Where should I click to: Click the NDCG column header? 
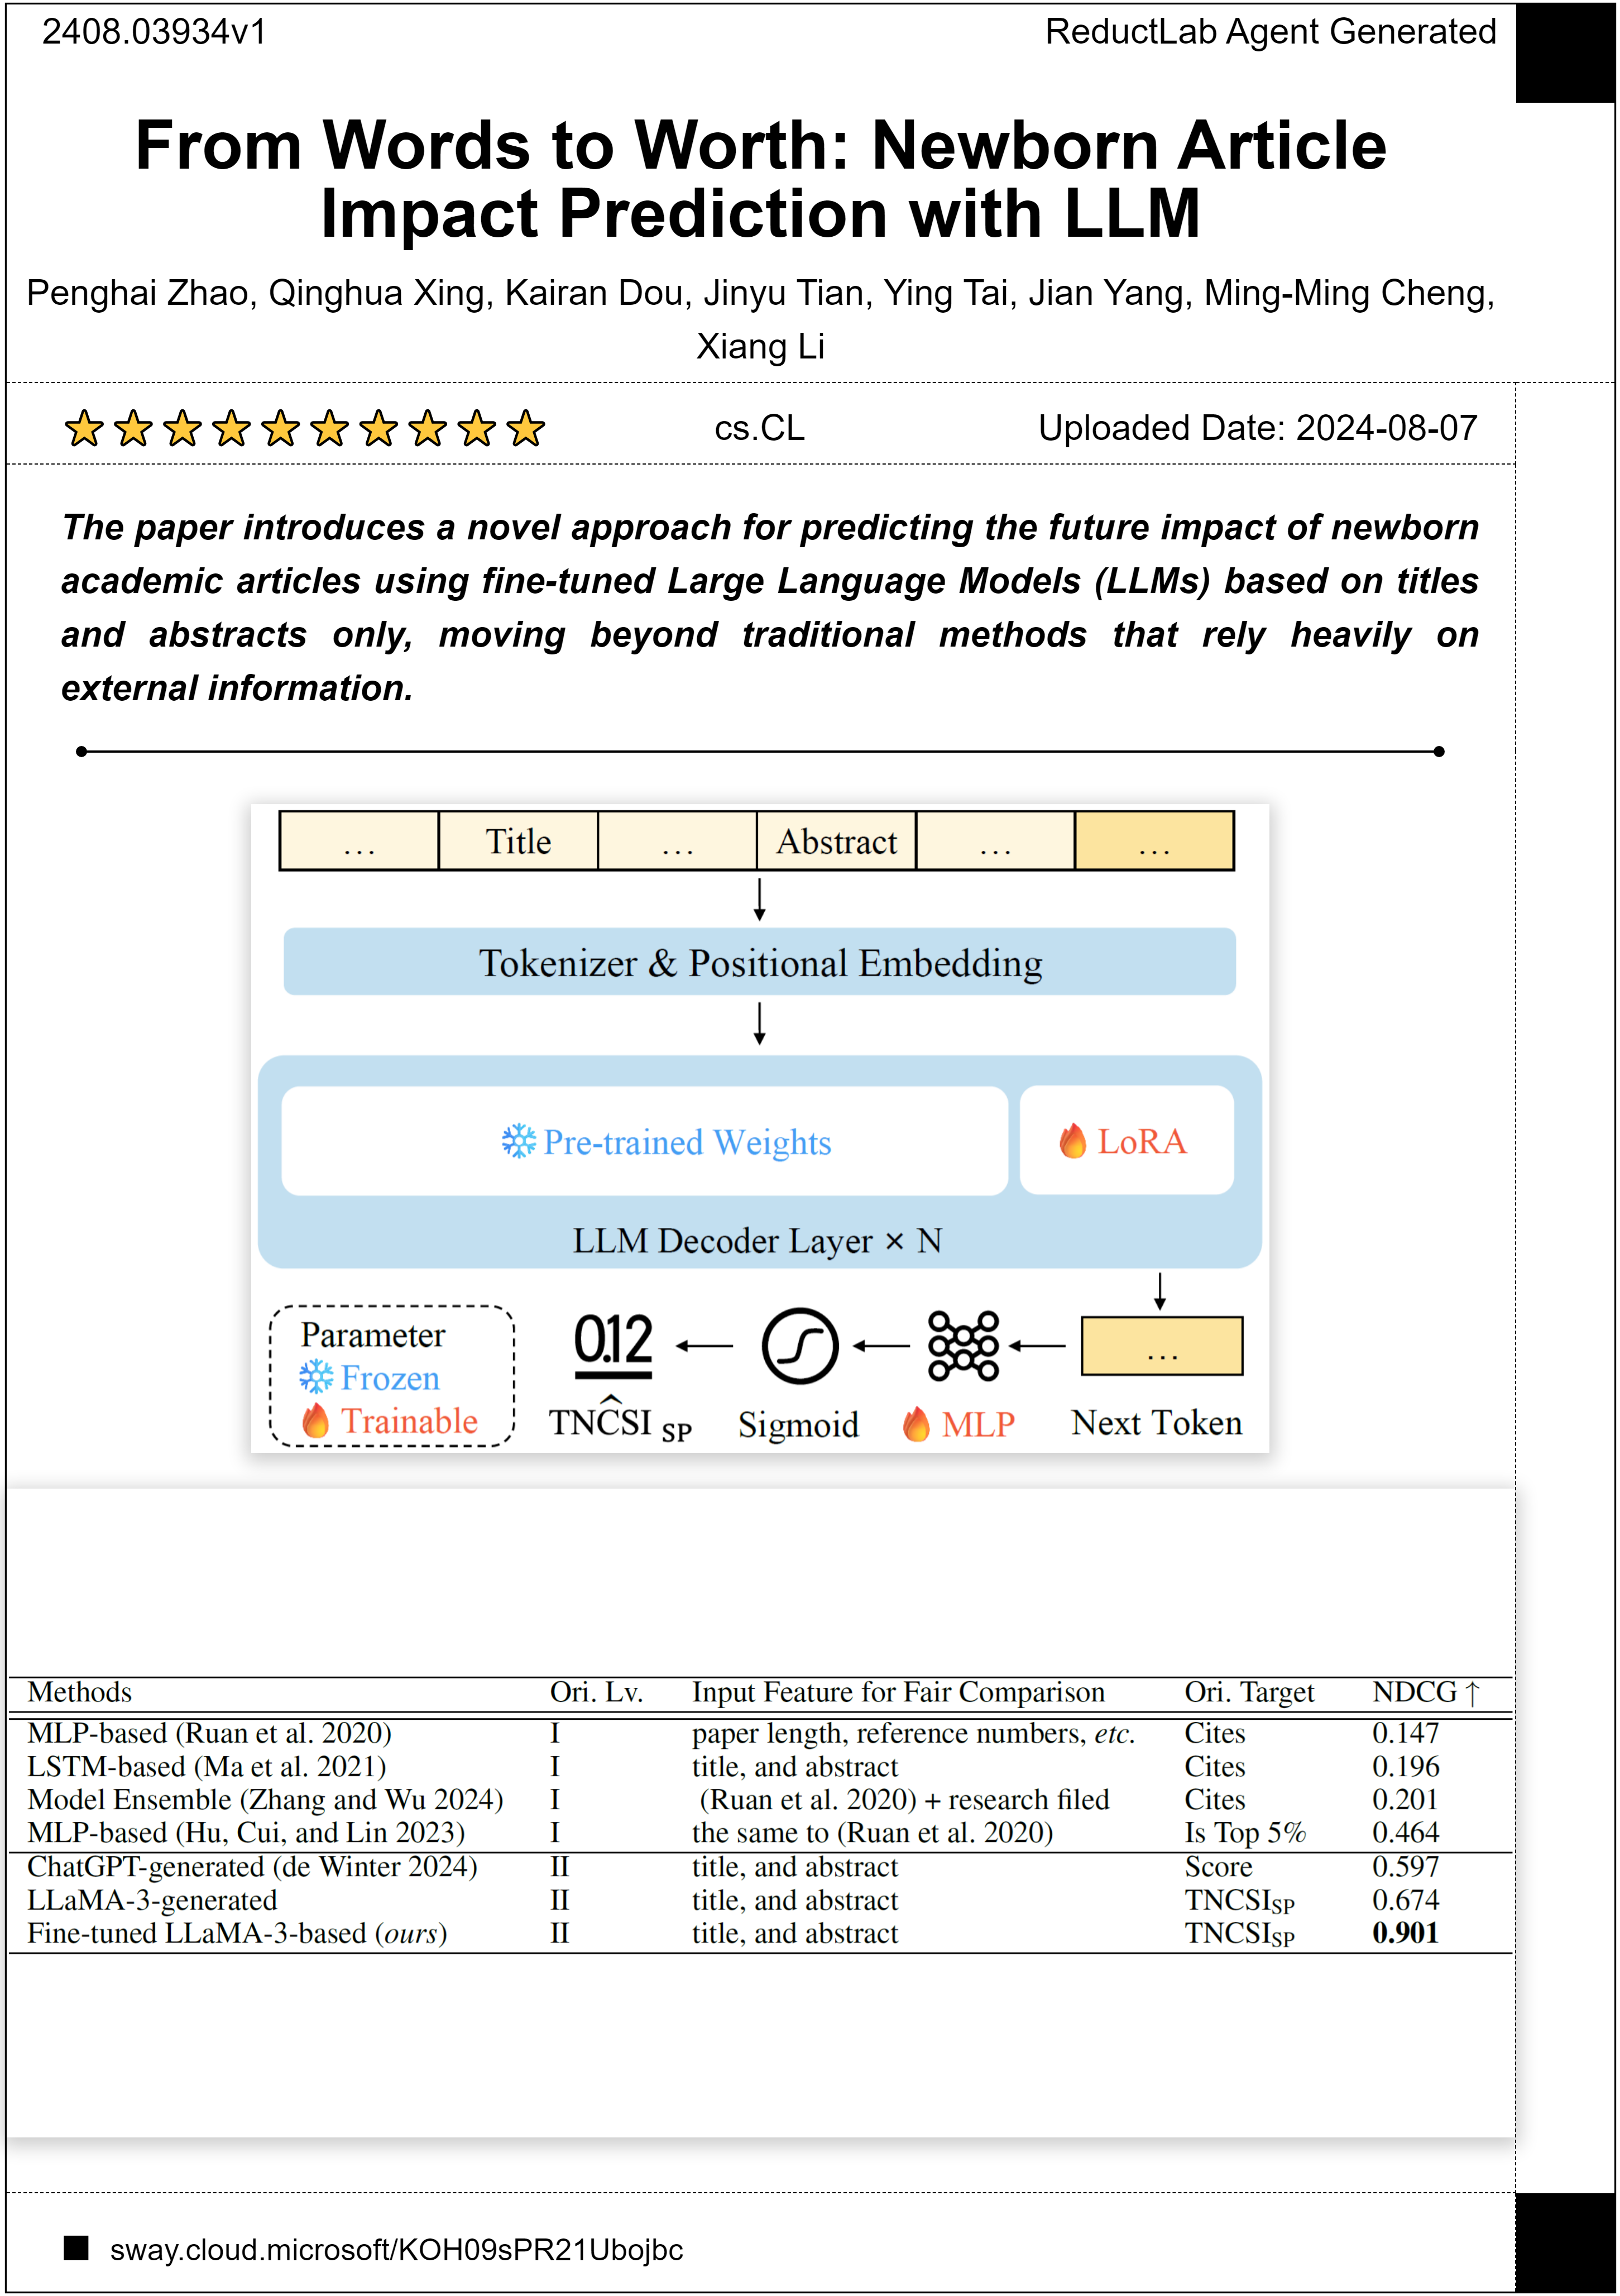1426,1692
